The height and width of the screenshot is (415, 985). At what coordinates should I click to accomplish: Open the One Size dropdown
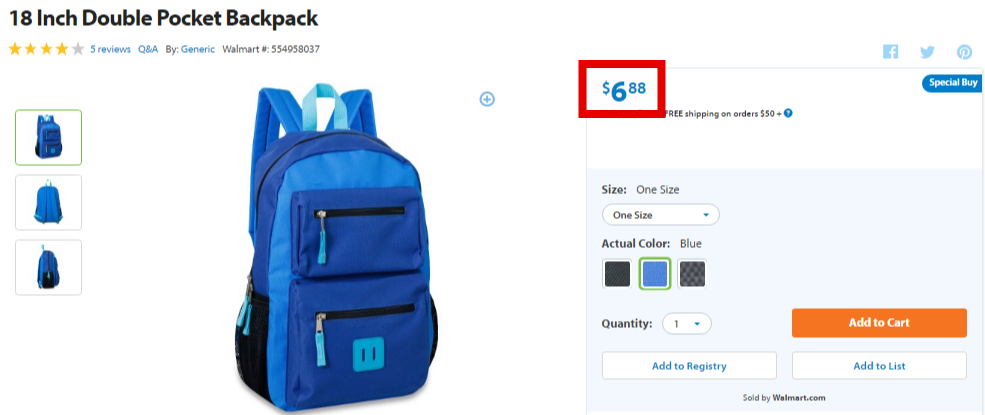[661, 215]
